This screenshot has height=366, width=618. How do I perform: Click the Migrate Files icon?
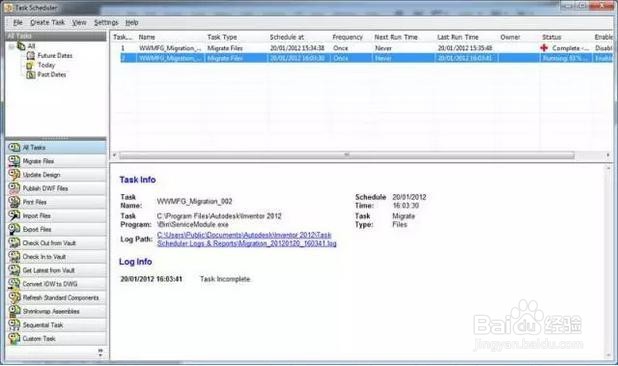point(14,161)
